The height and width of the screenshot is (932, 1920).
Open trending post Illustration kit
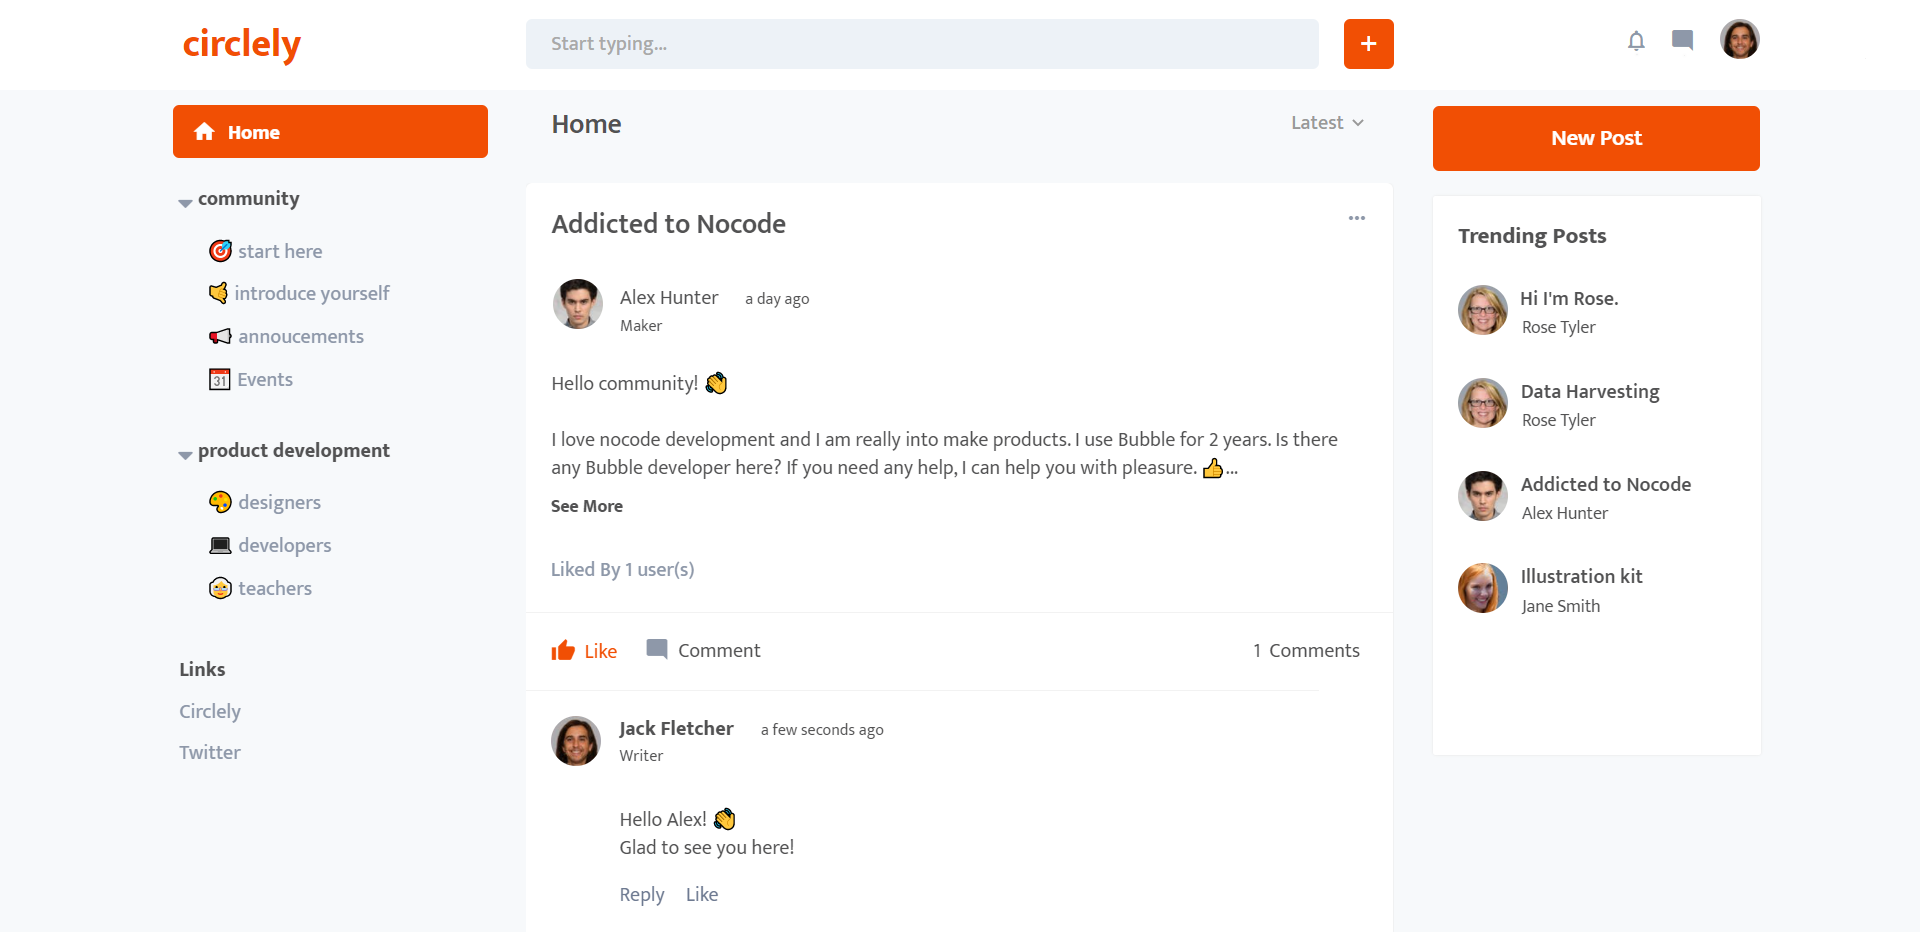(1581, 577)
